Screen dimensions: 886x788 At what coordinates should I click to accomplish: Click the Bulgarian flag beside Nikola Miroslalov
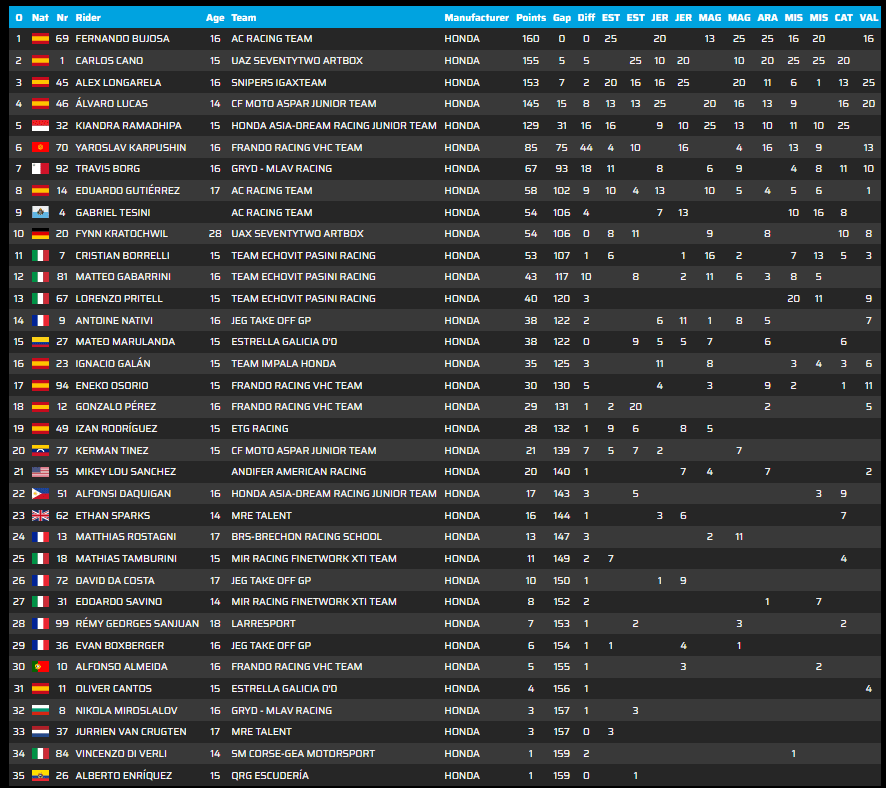click(40, 710)
